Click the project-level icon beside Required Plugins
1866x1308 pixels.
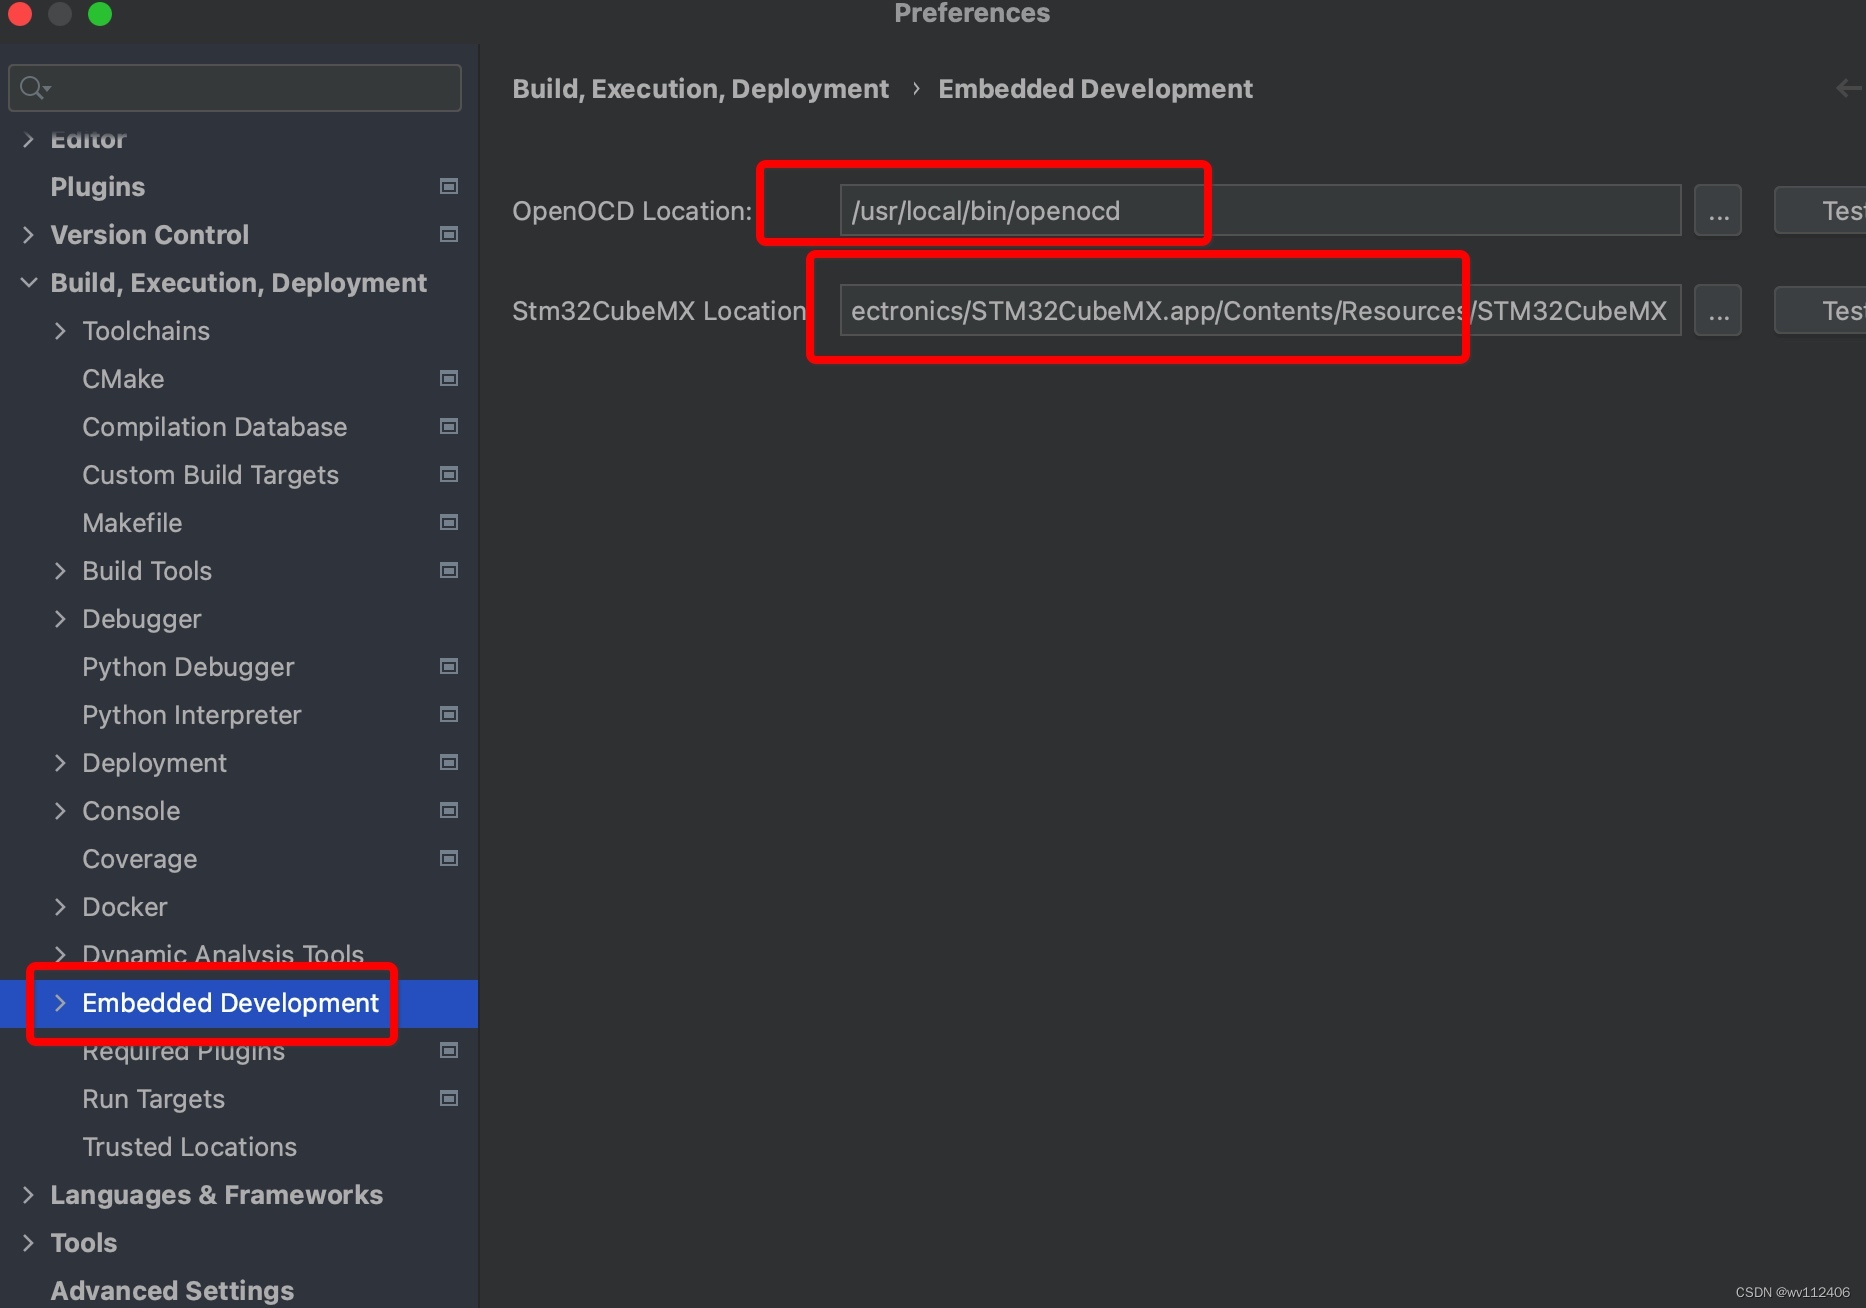(449, 1050)
